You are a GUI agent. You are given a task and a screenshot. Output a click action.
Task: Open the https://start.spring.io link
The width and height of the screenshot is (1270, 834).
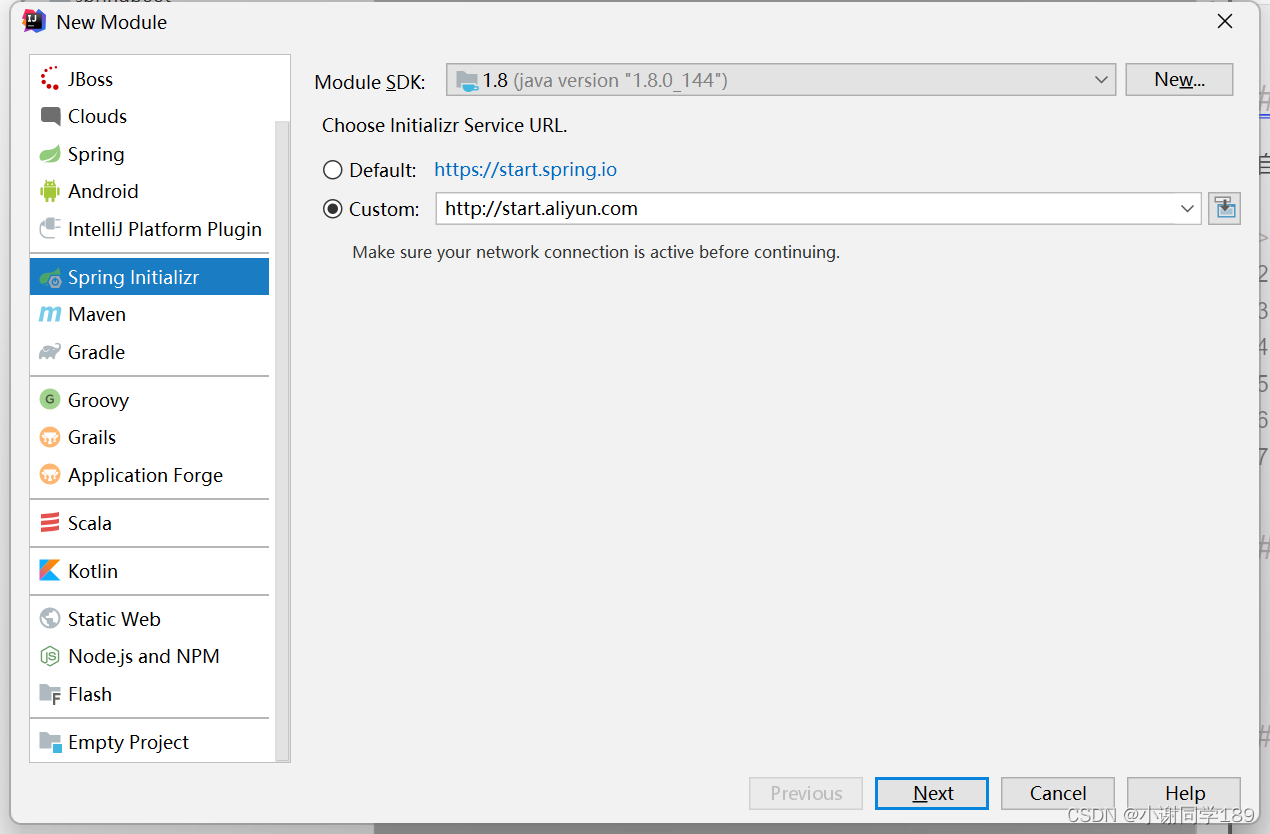525,170
